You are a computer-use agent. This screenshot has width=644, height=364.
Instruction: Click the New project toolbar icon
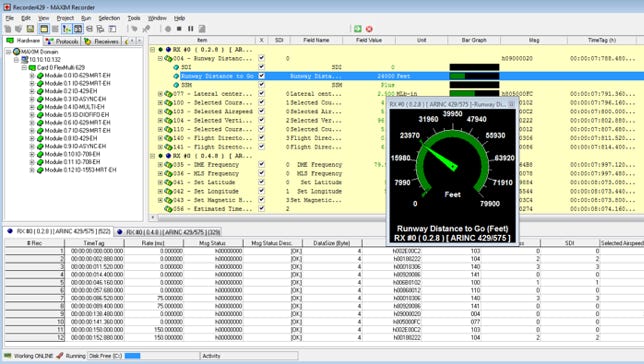(x=8, y=29)
